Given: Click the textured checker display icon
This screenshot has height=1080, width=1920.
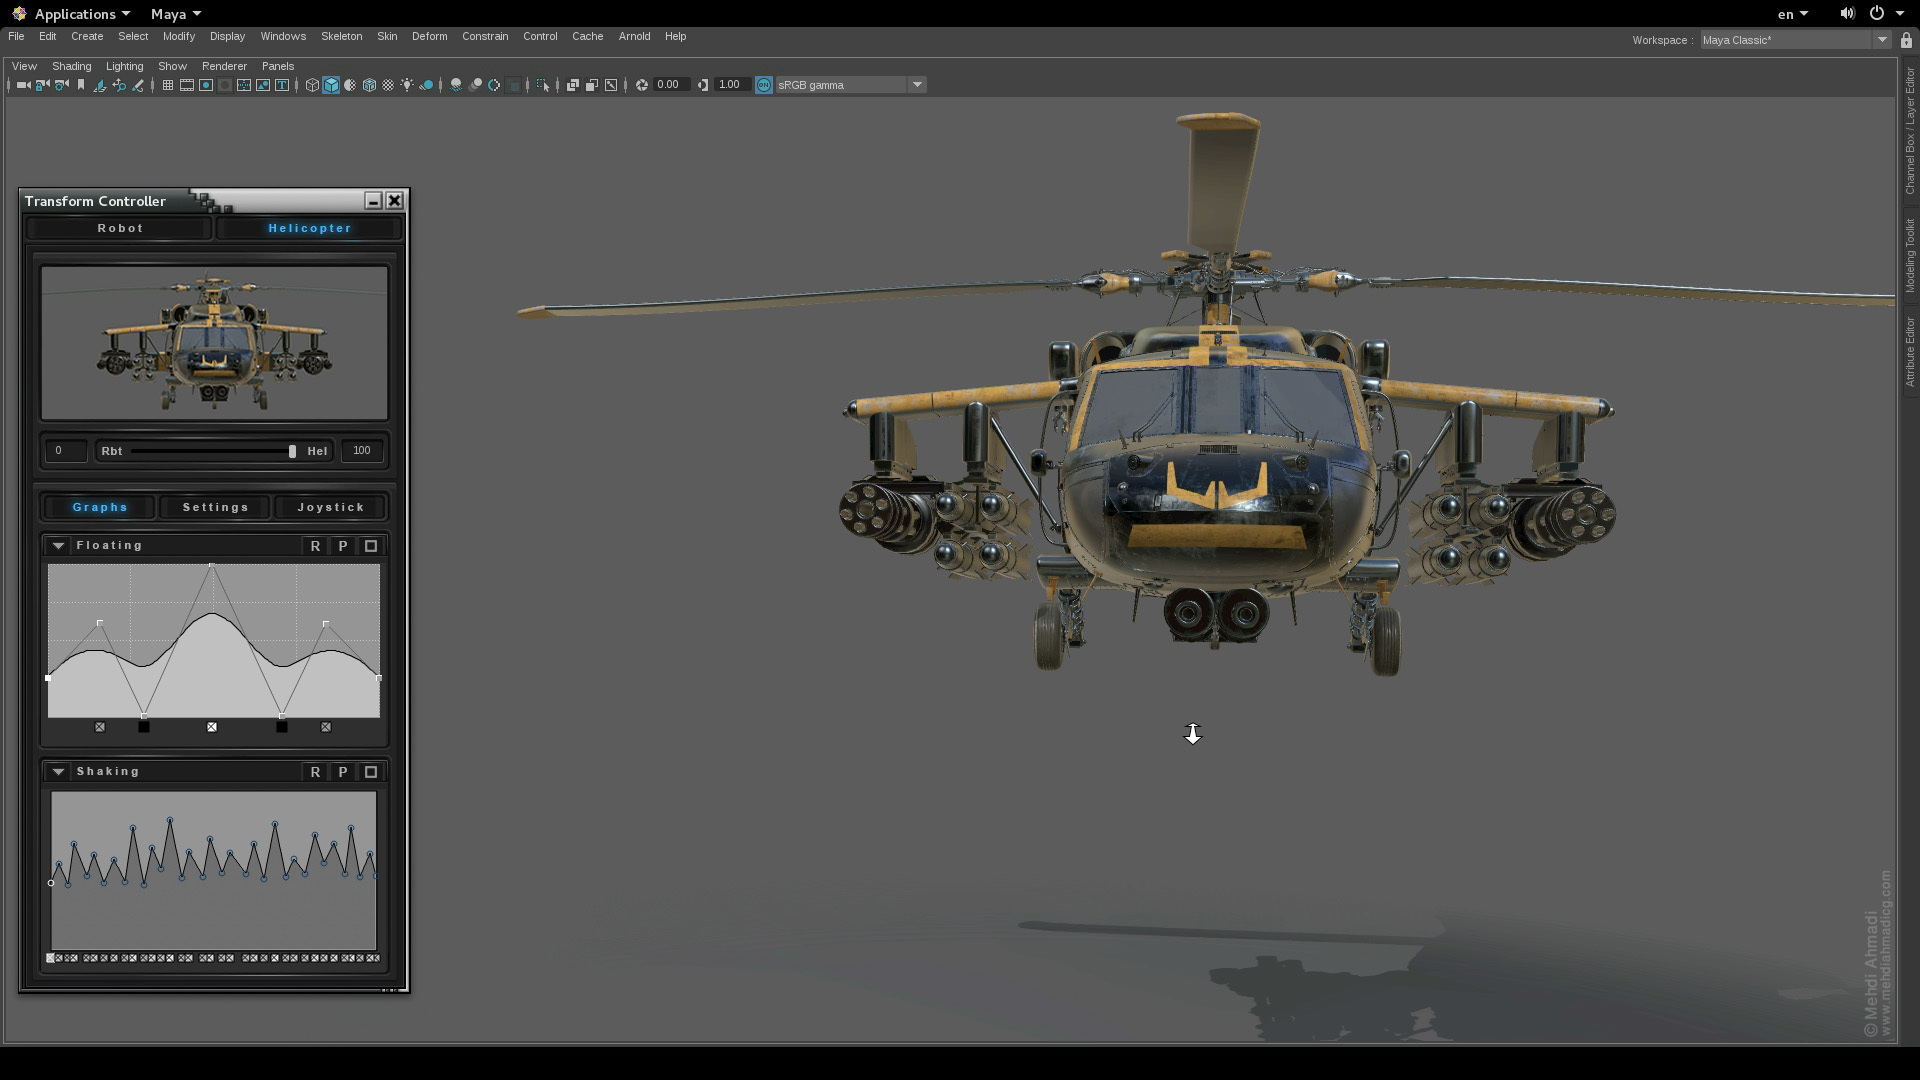Looking at the screenshot, I should coord(388,85).
